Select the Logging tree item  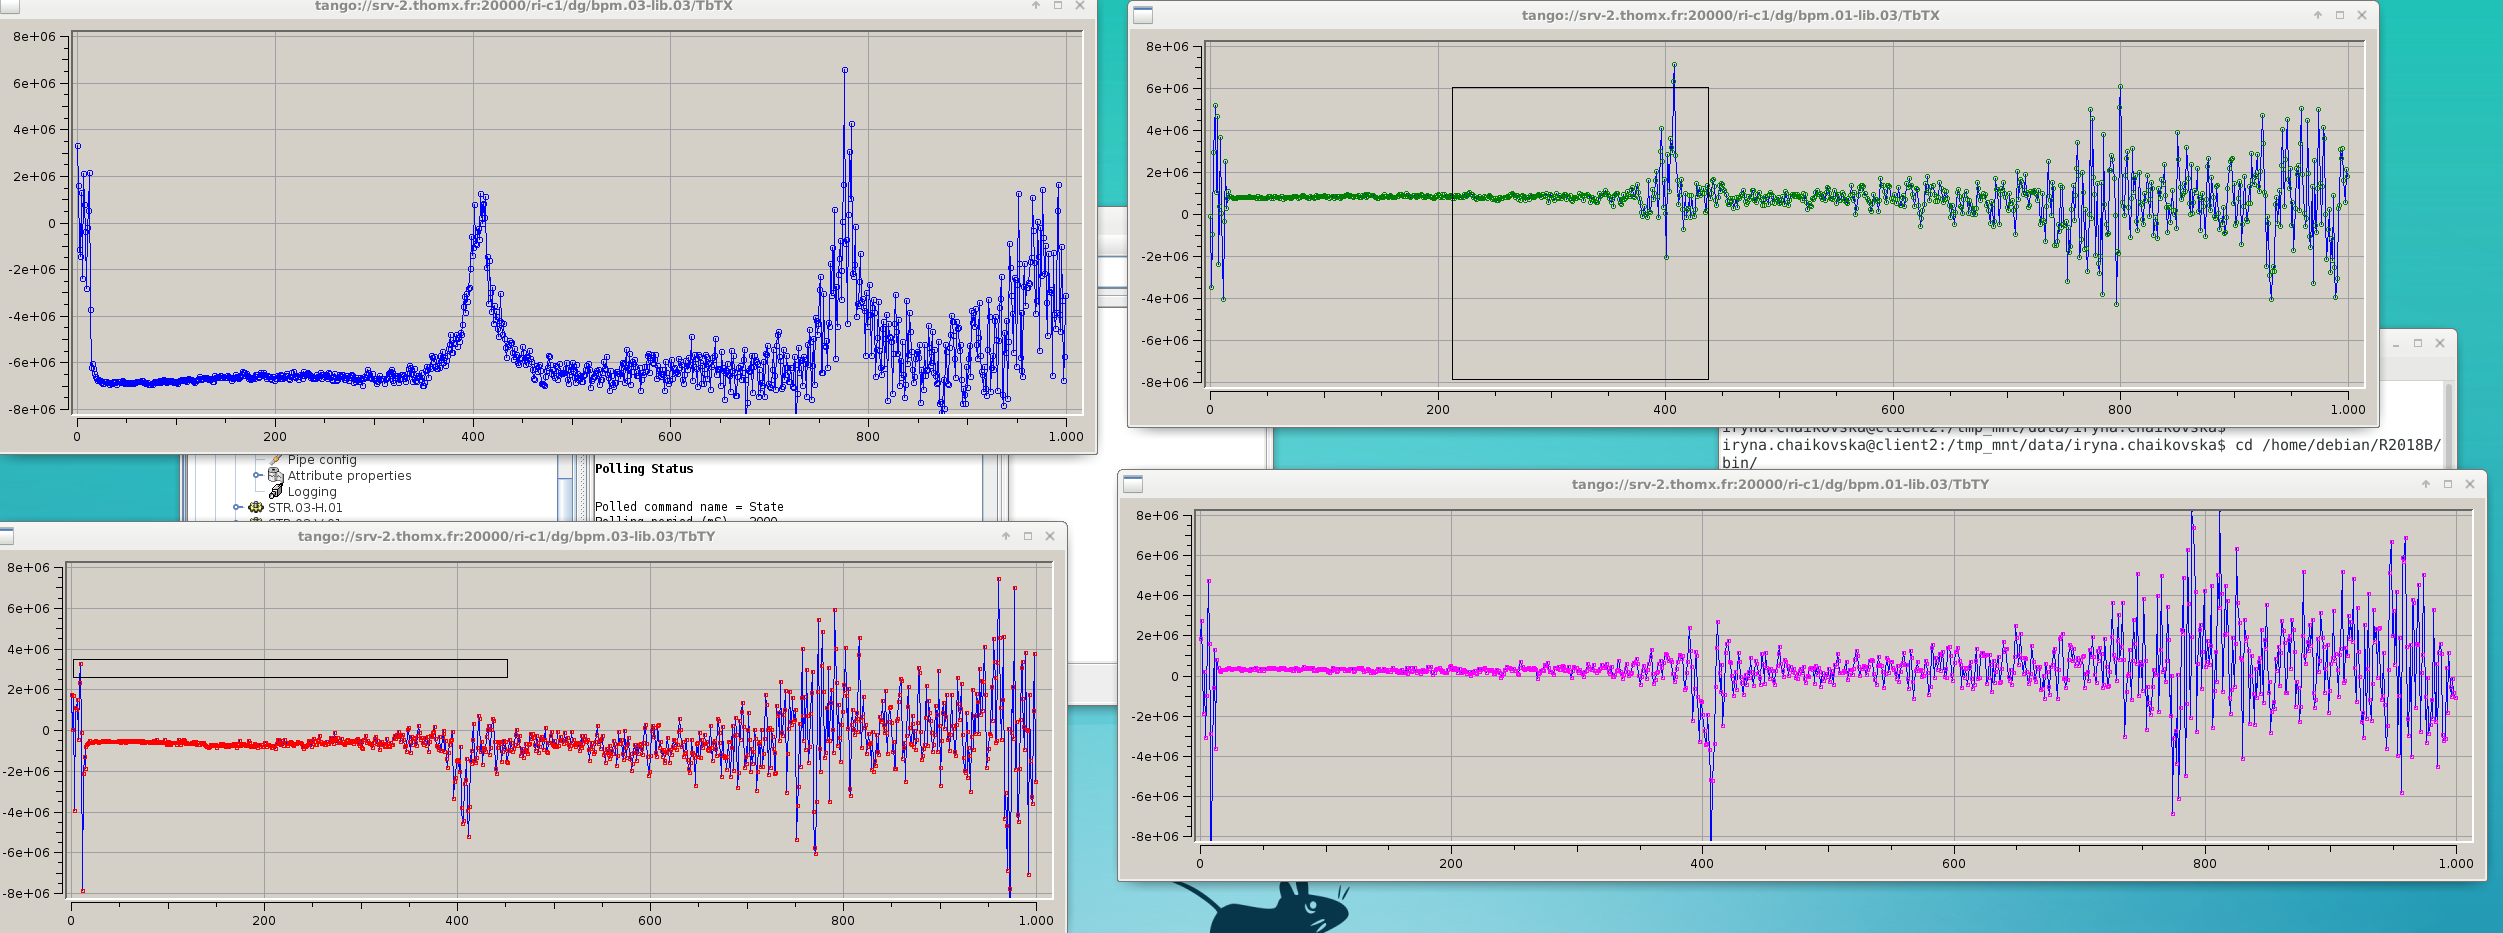(x=312, y=491)
